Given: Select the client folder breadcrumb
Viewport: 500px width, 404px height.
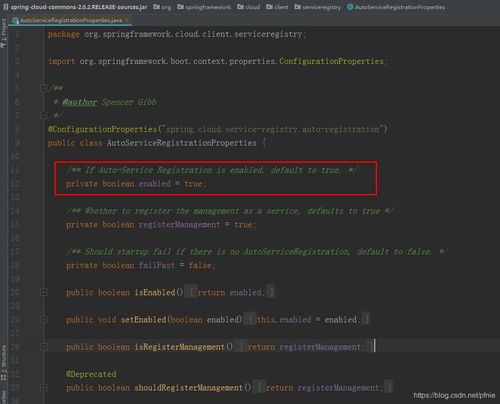Looking at the screenshot, I should pos(277,7).
